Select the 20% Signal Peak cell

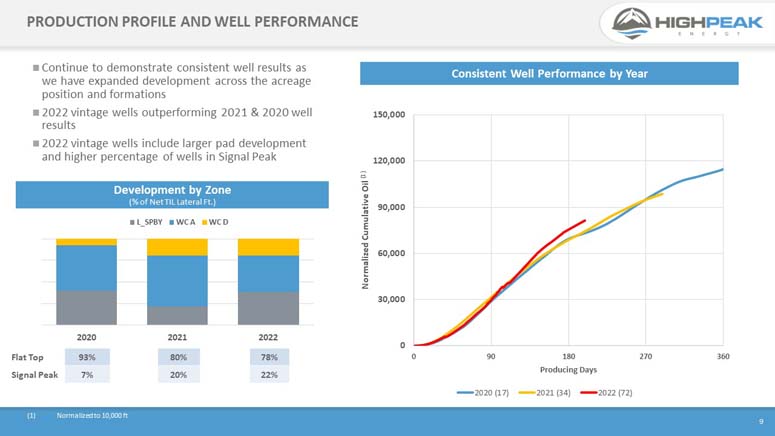coord(178,374)
